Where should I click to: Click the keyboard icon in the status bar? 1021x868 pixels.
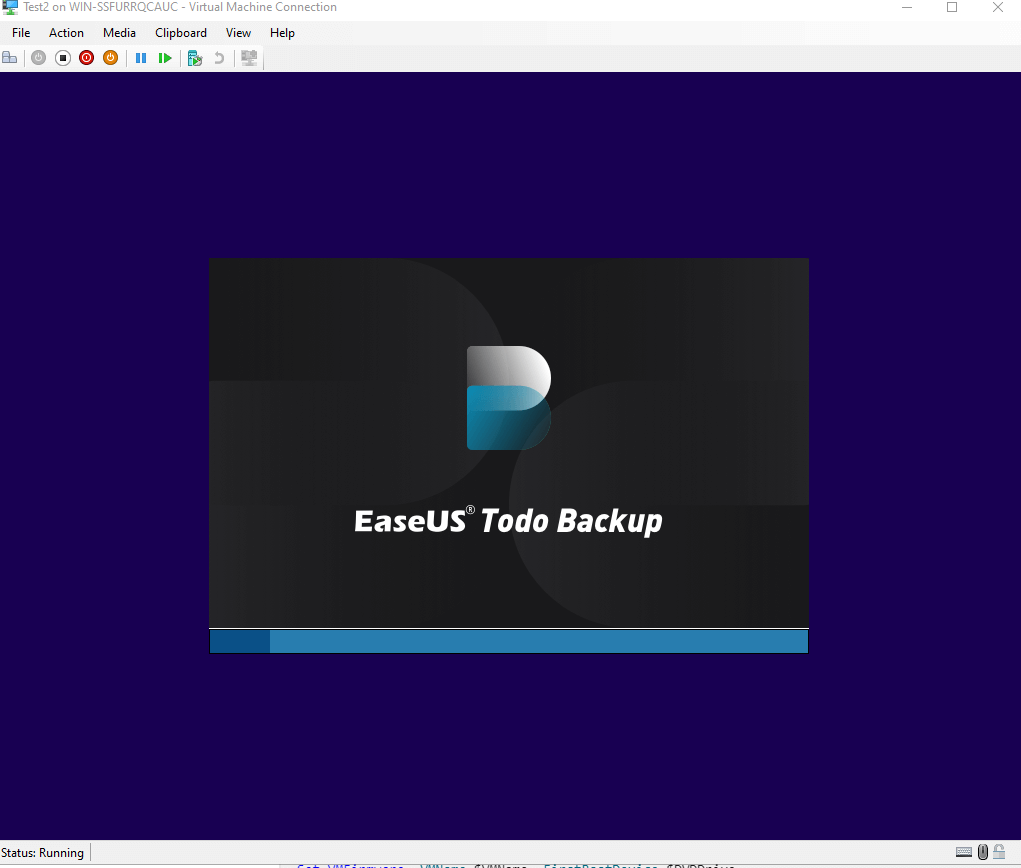pos(964,852)
